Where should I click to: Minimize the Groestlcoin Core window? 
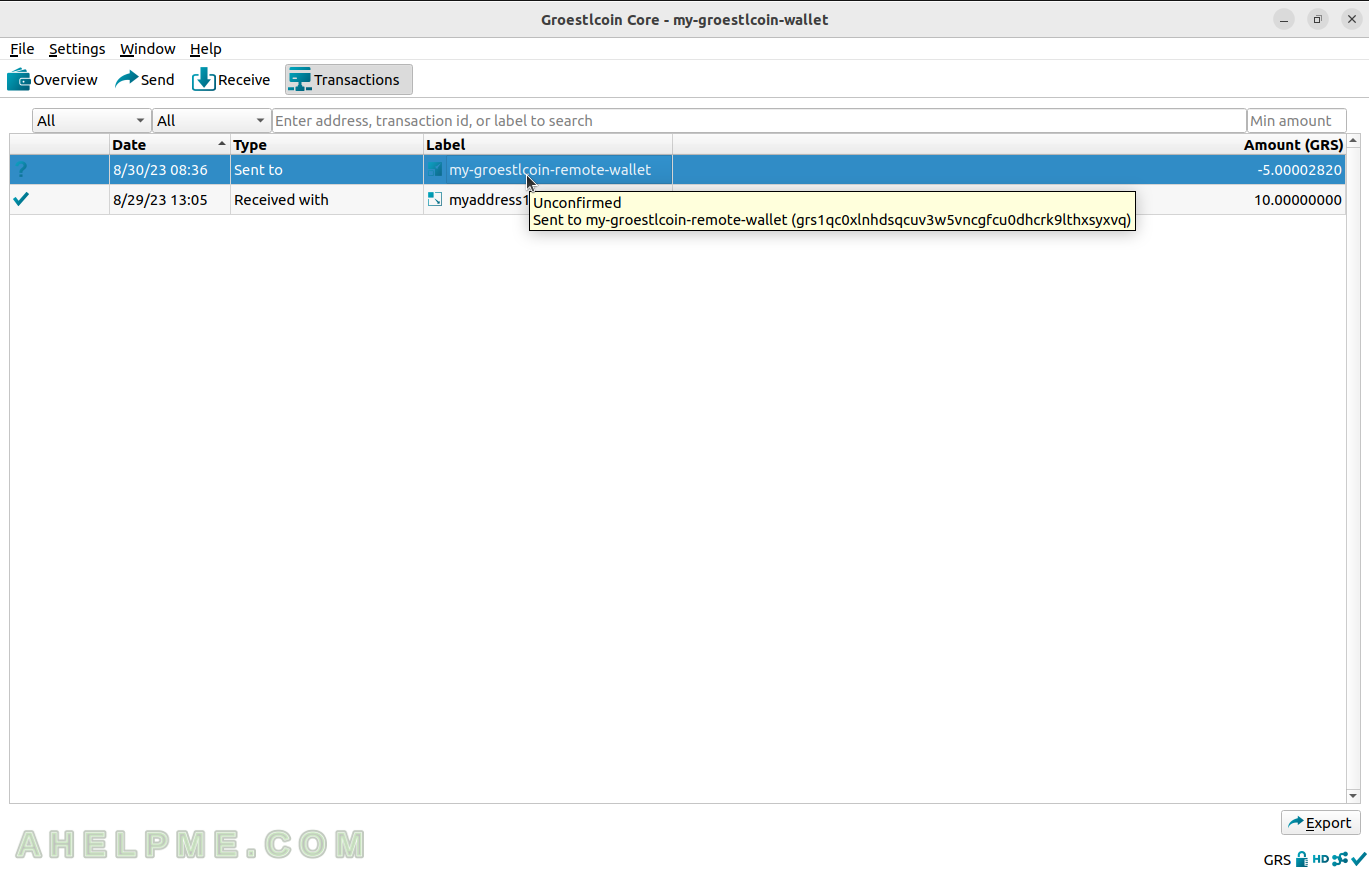click(1284, 19)
